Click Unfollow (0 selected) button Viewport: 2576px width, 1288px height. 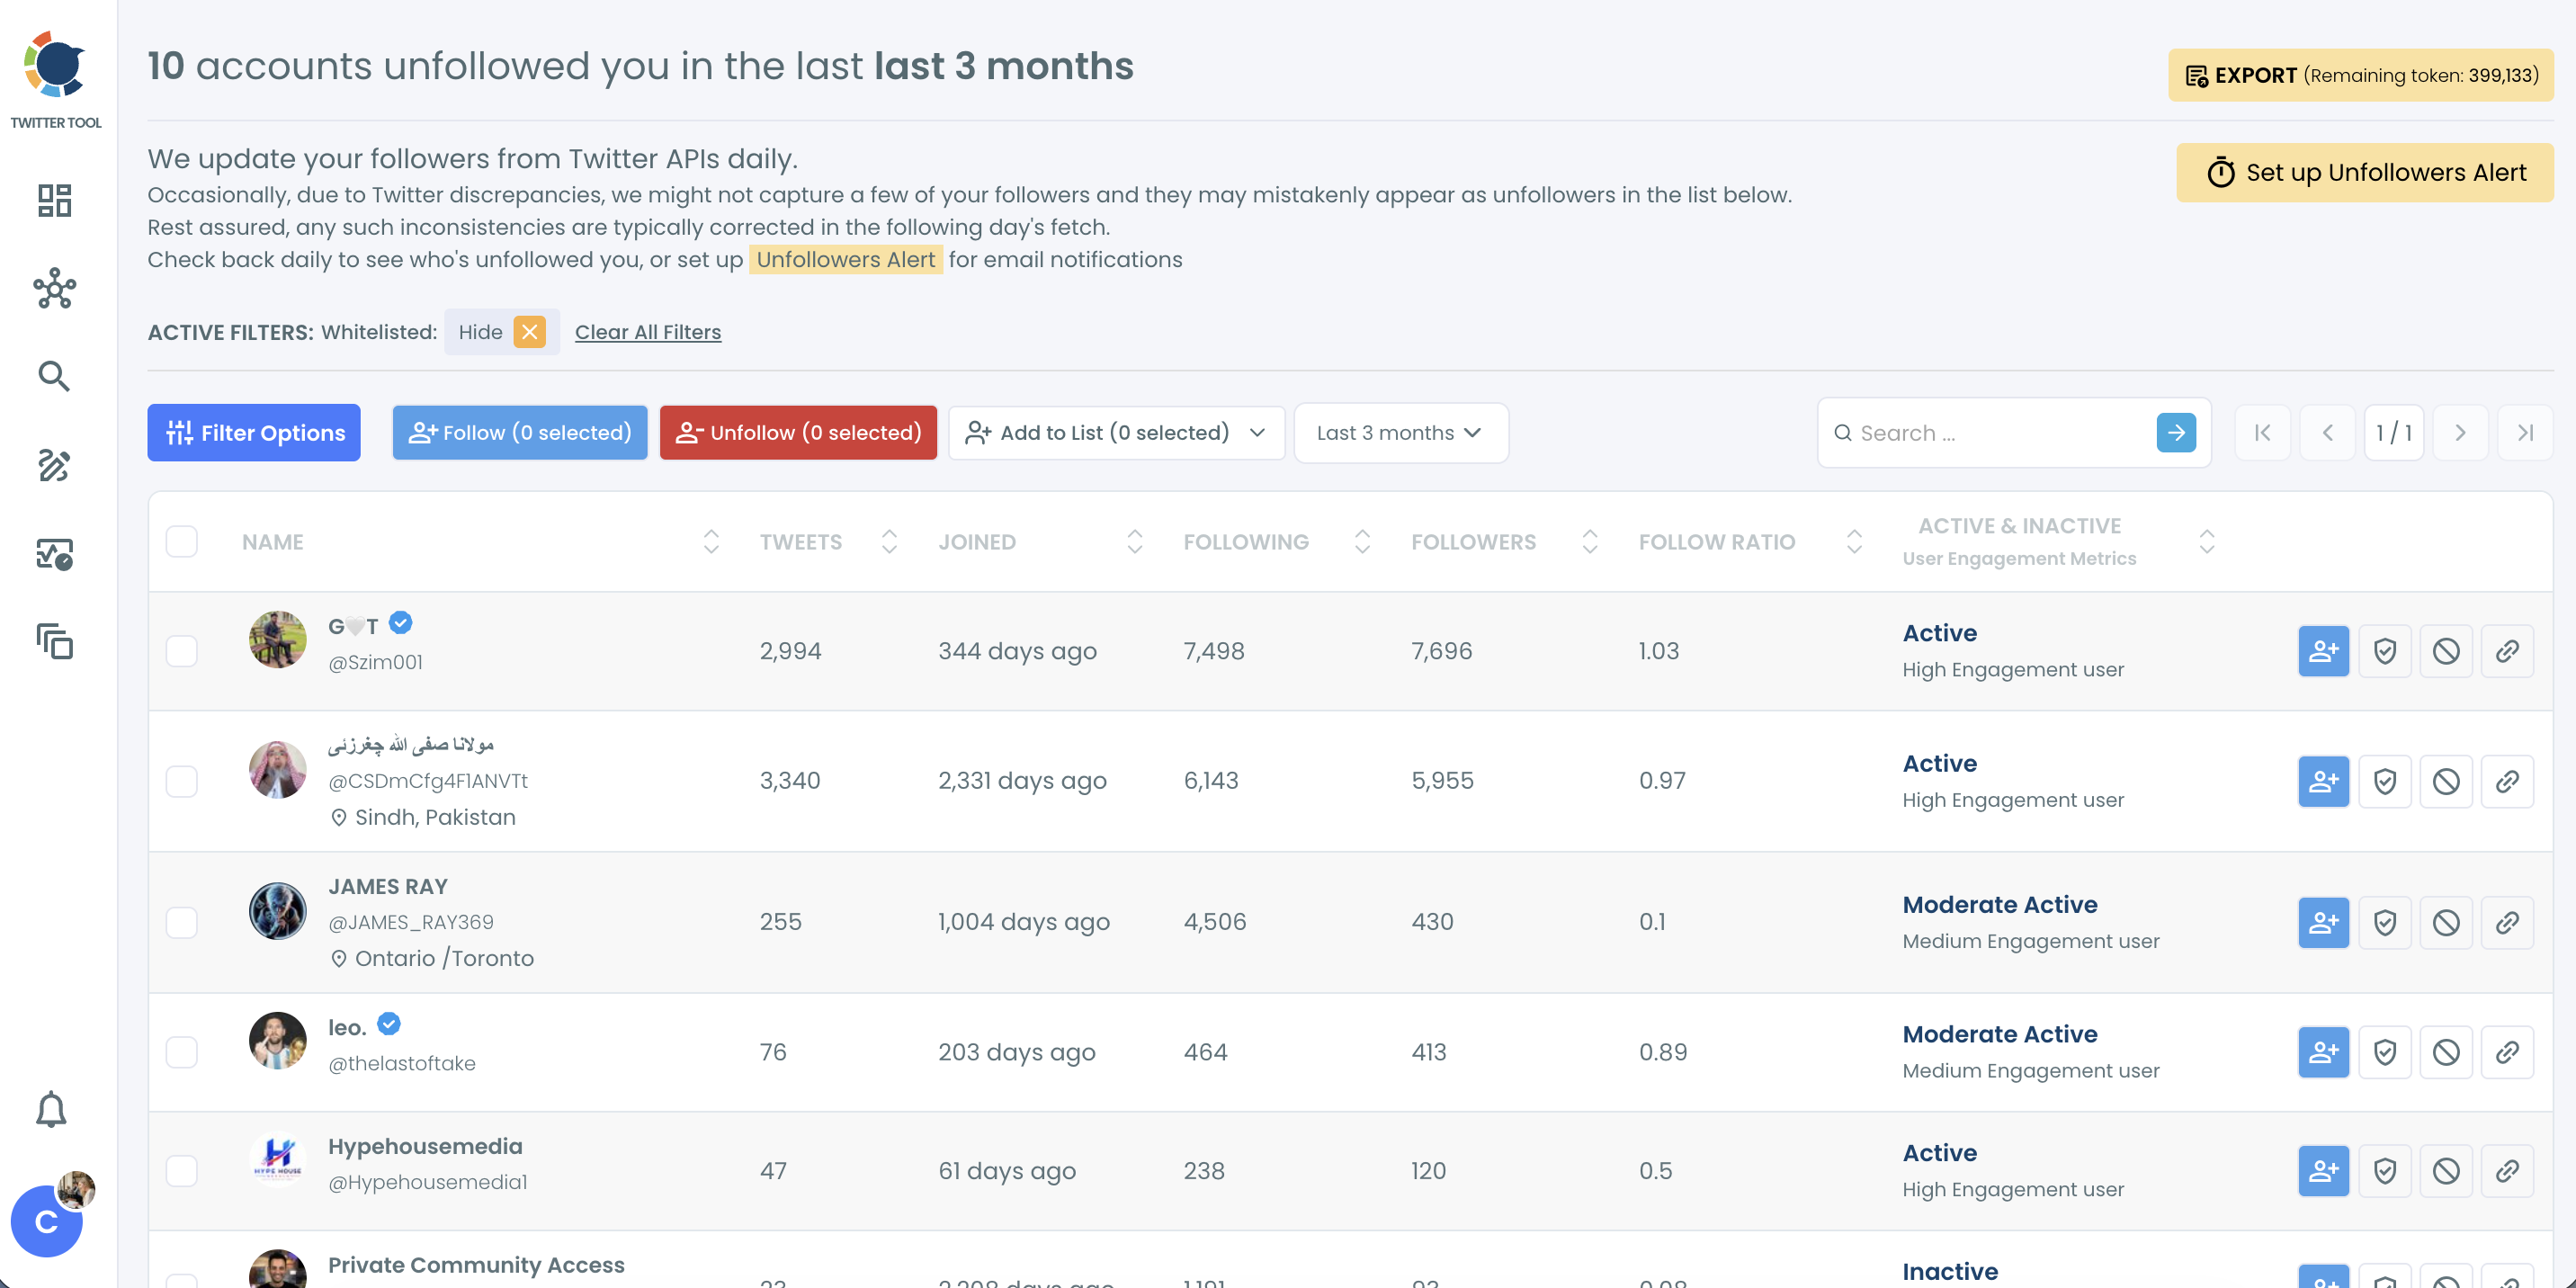click(x=798, y=433)
